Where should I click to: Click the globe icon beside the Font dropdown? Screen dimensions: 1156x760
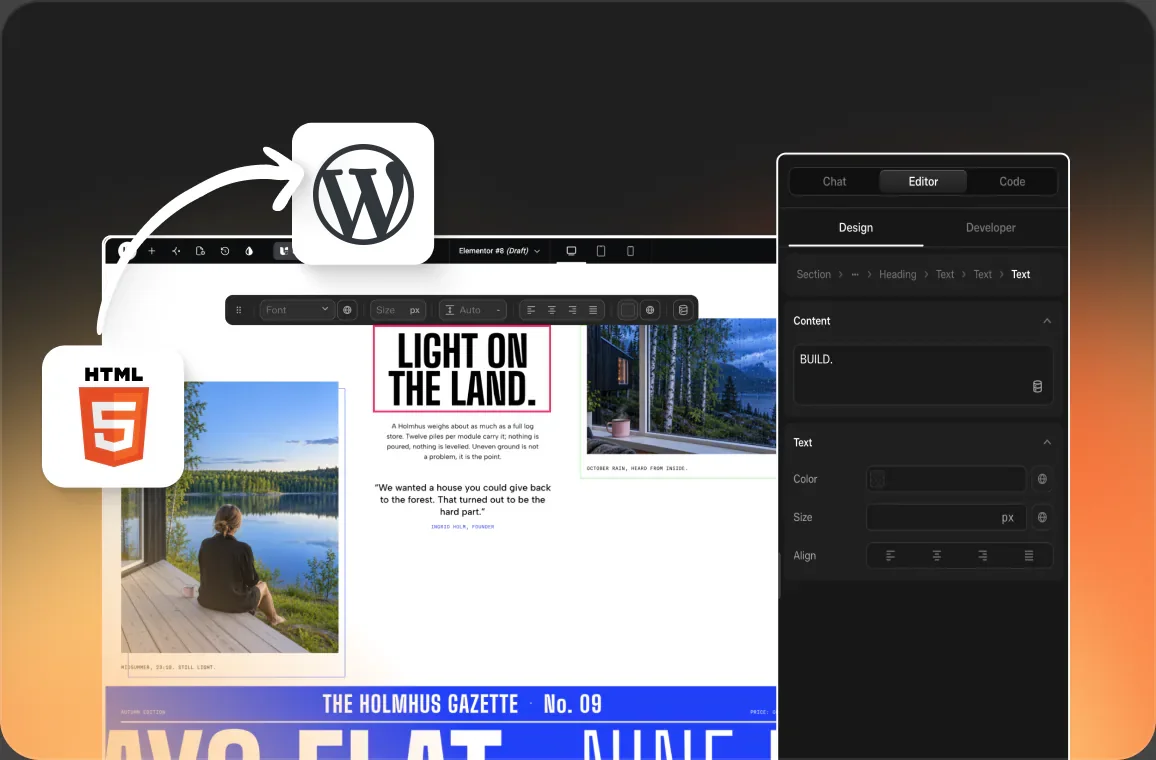click(x=347, y=310)
